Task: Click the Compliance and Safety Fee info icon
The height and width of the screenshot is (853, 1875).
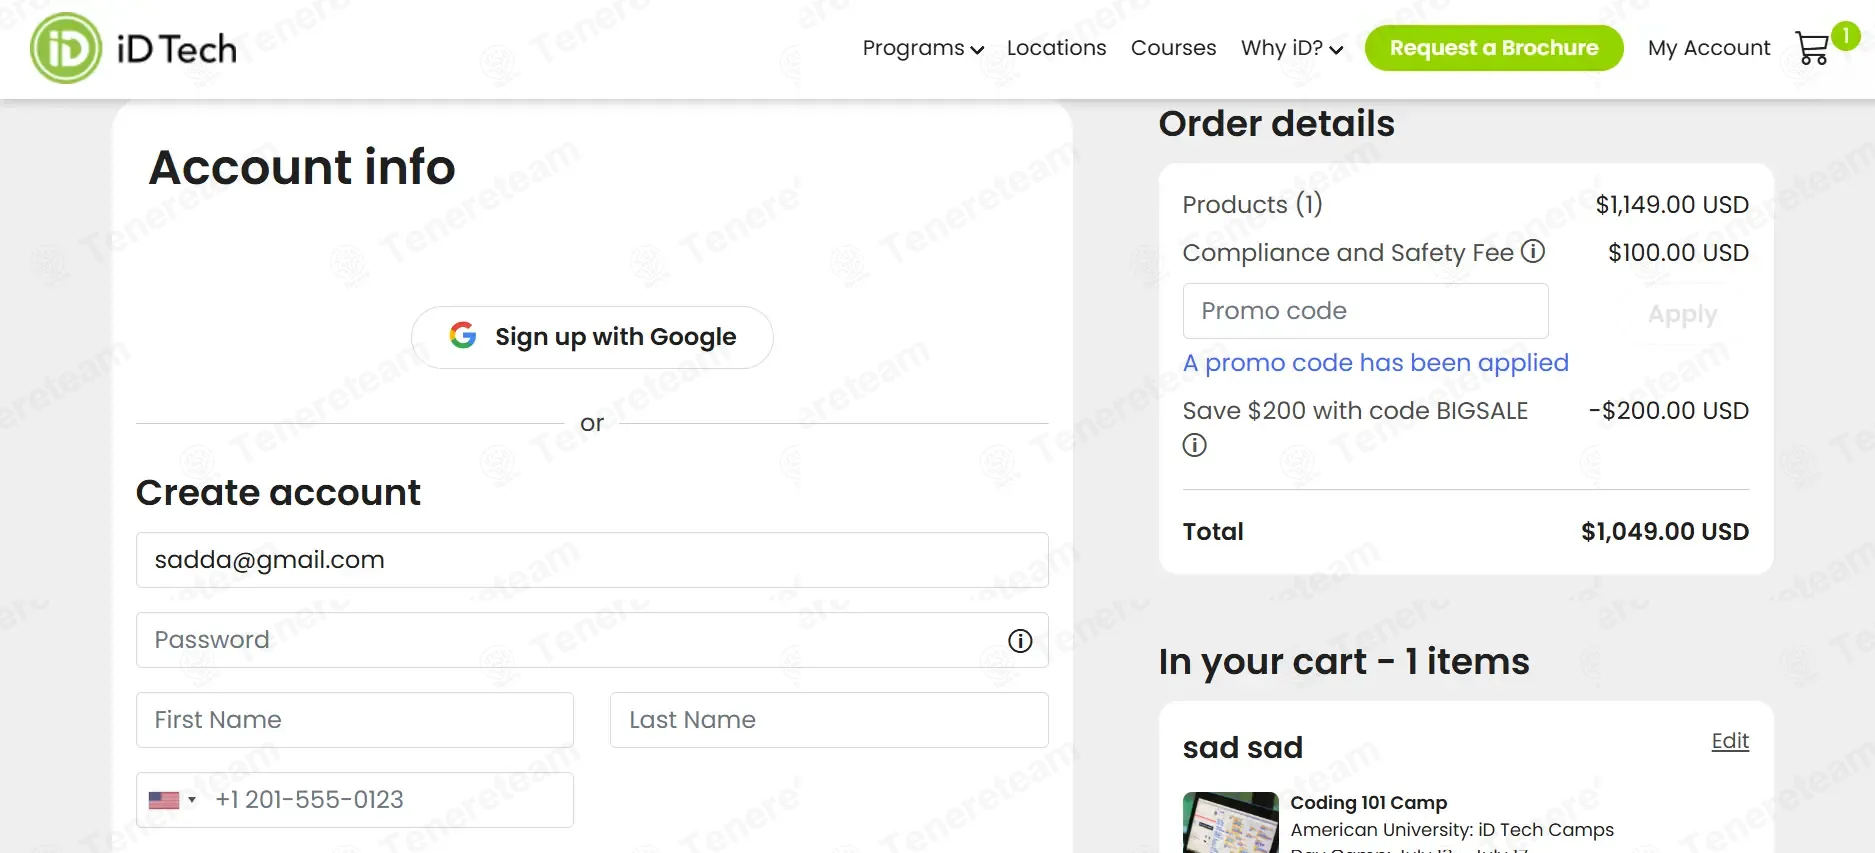Action: point(1533,251)
